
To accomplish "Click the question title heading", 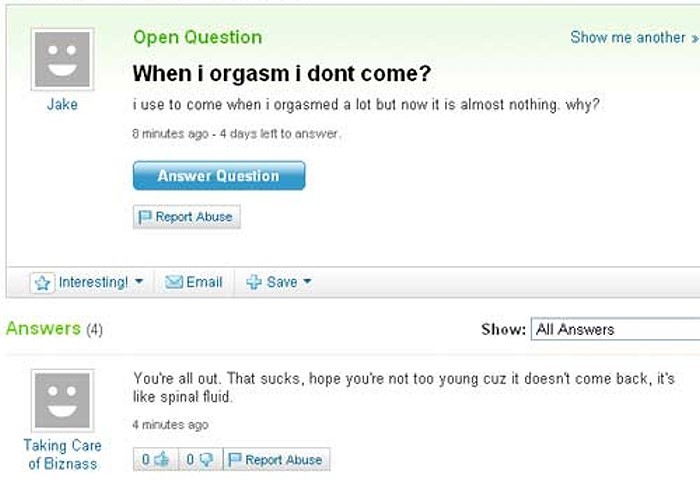I will 281,74.
